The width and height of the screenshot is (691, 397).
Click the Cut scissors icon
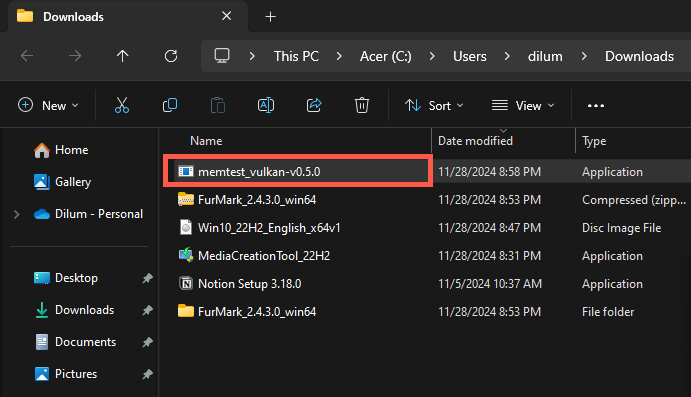coord(122,105)
